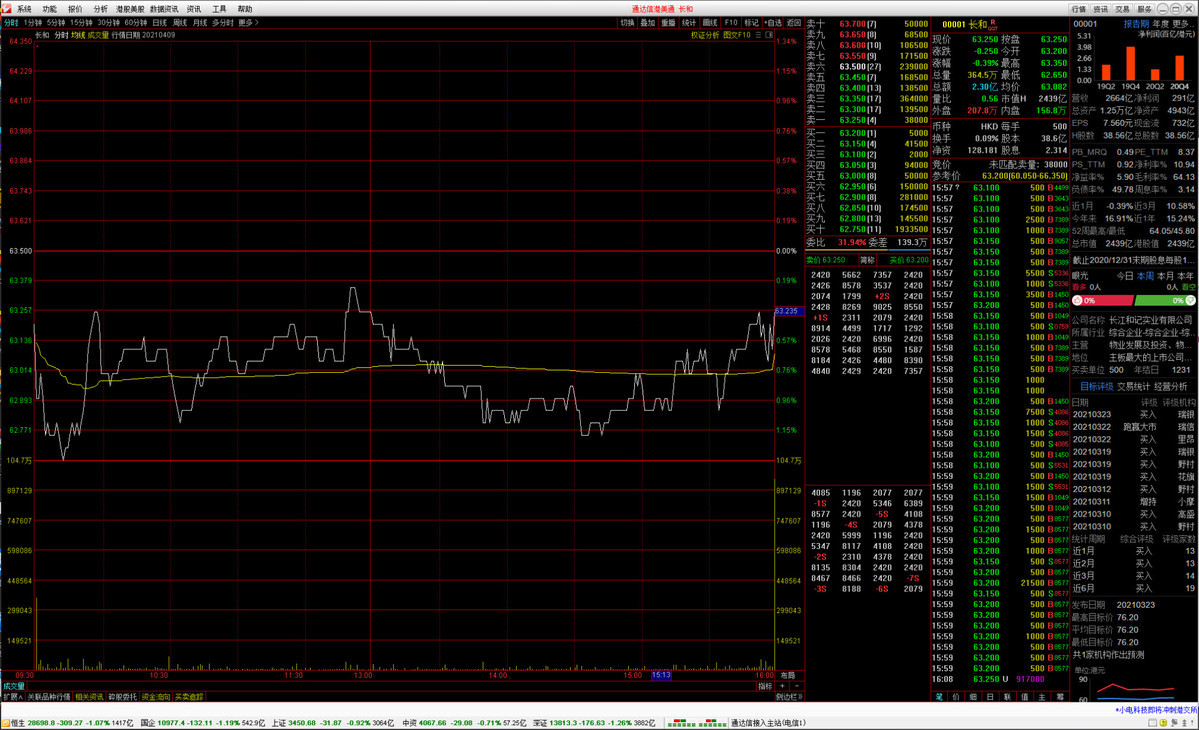Expand the 扩展 panel at bottom
Image resolution: width=1199 pixels, height=730 pixels.
(13, 697)
